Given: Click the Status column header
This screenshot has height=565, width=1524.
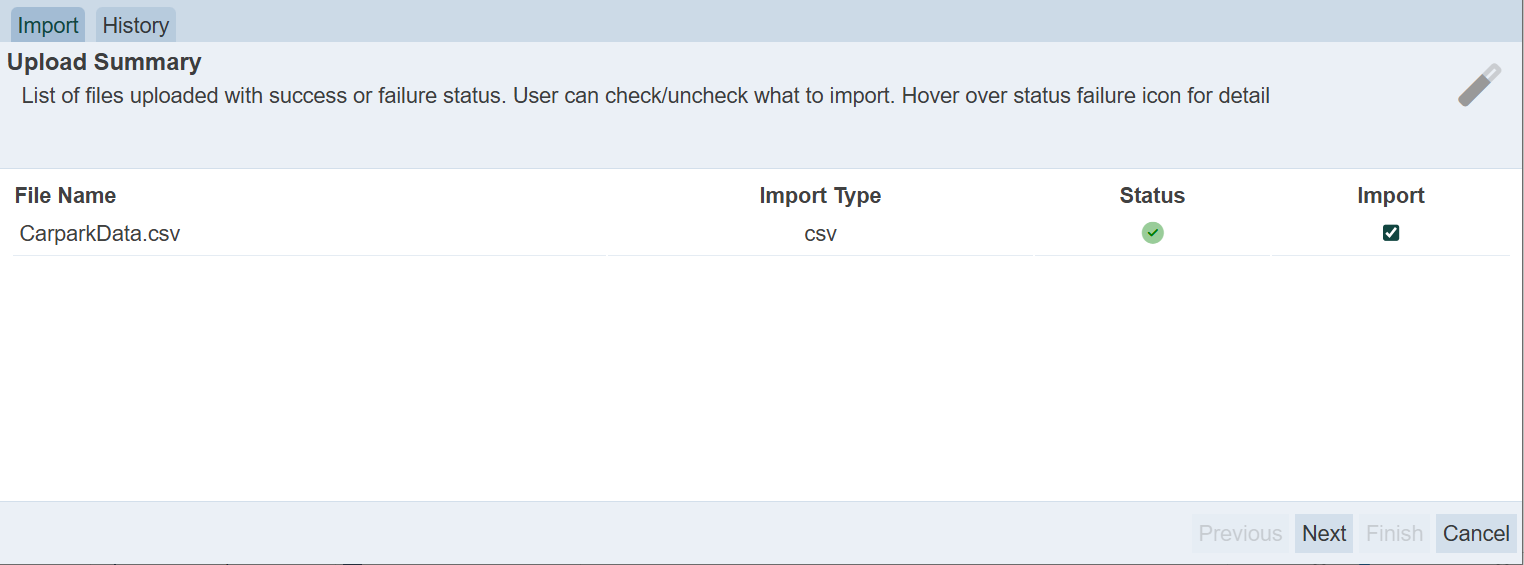Looking at the screenshot, I should (x=1152, y=195).
